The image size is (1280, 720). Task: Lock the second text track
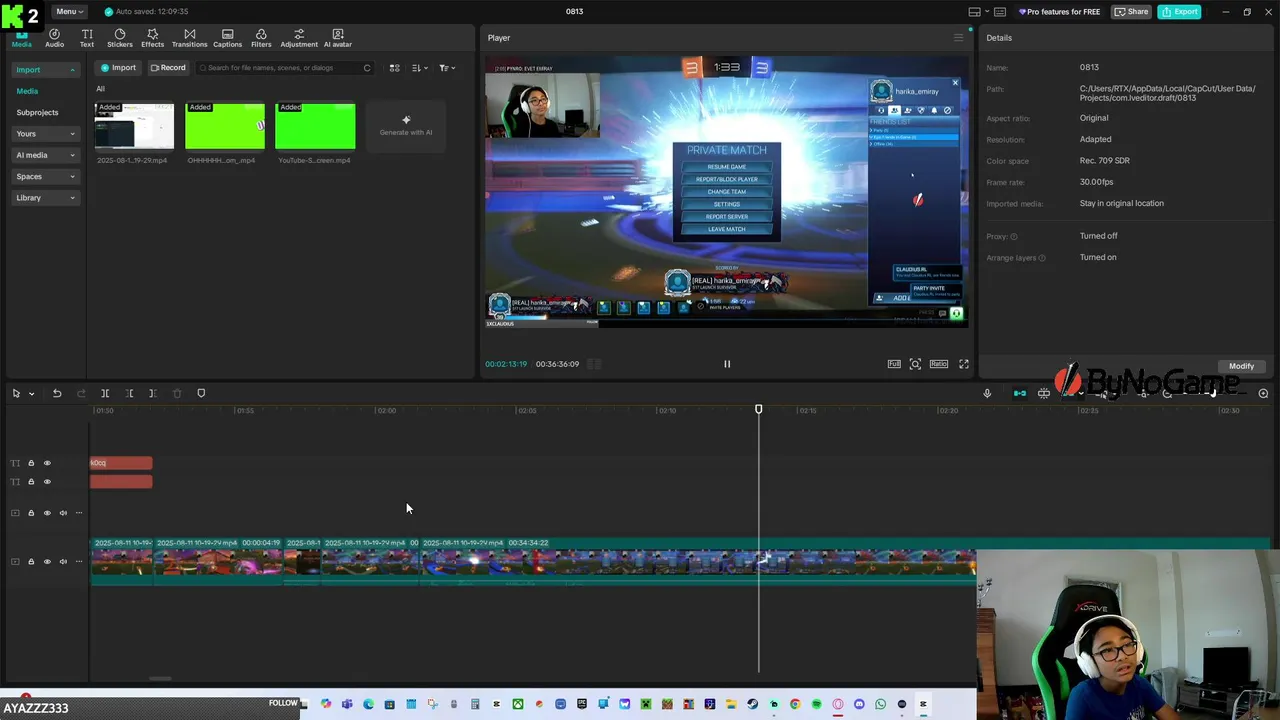[x=31, y=482]
